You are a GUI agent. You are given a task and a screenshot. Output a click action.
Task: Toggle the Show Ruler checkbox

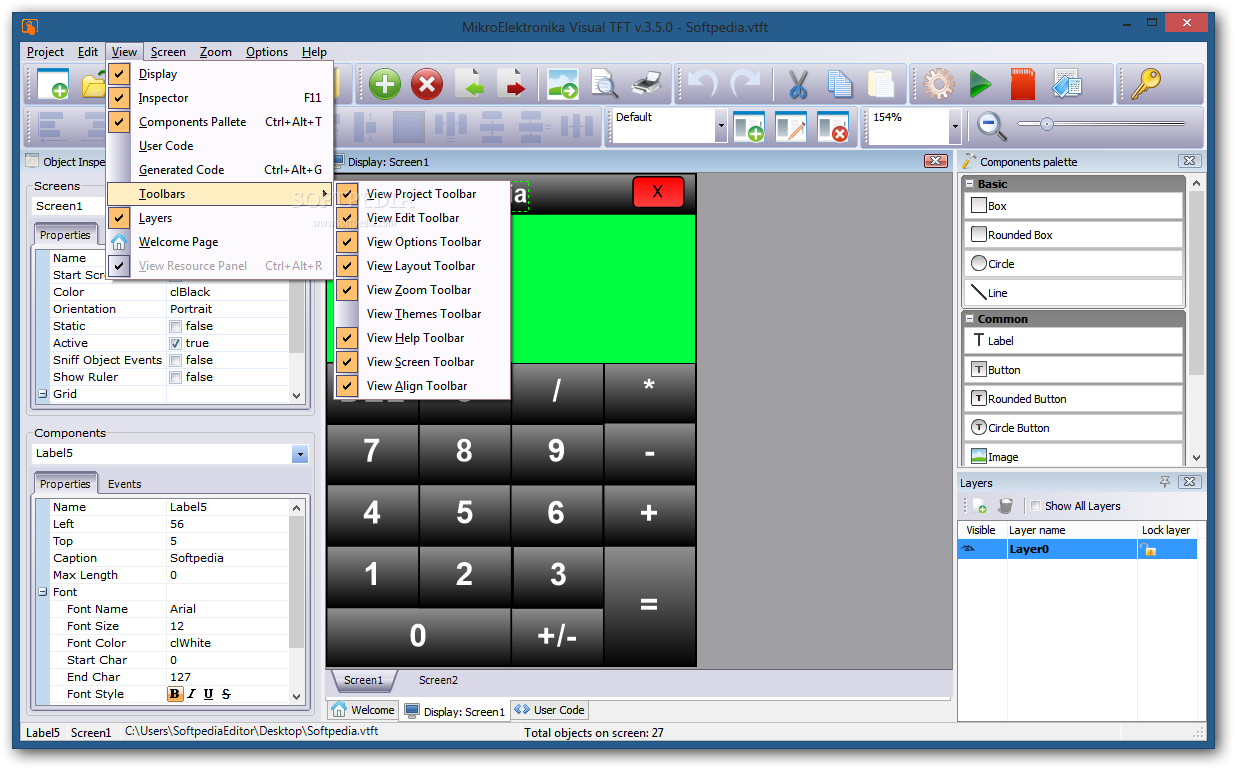pyautogui.click(x=176, y=377)
